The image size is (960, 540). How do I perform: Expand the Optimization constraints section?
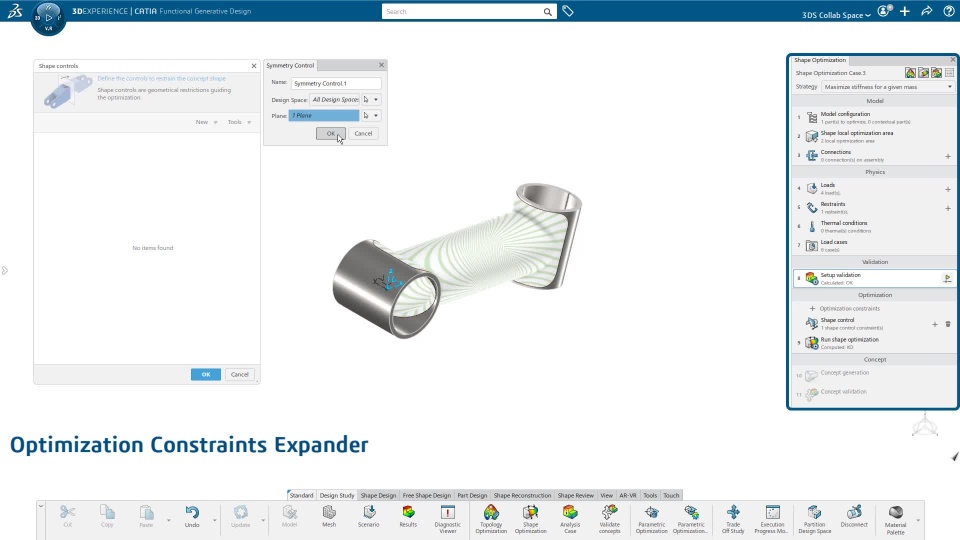845,309
